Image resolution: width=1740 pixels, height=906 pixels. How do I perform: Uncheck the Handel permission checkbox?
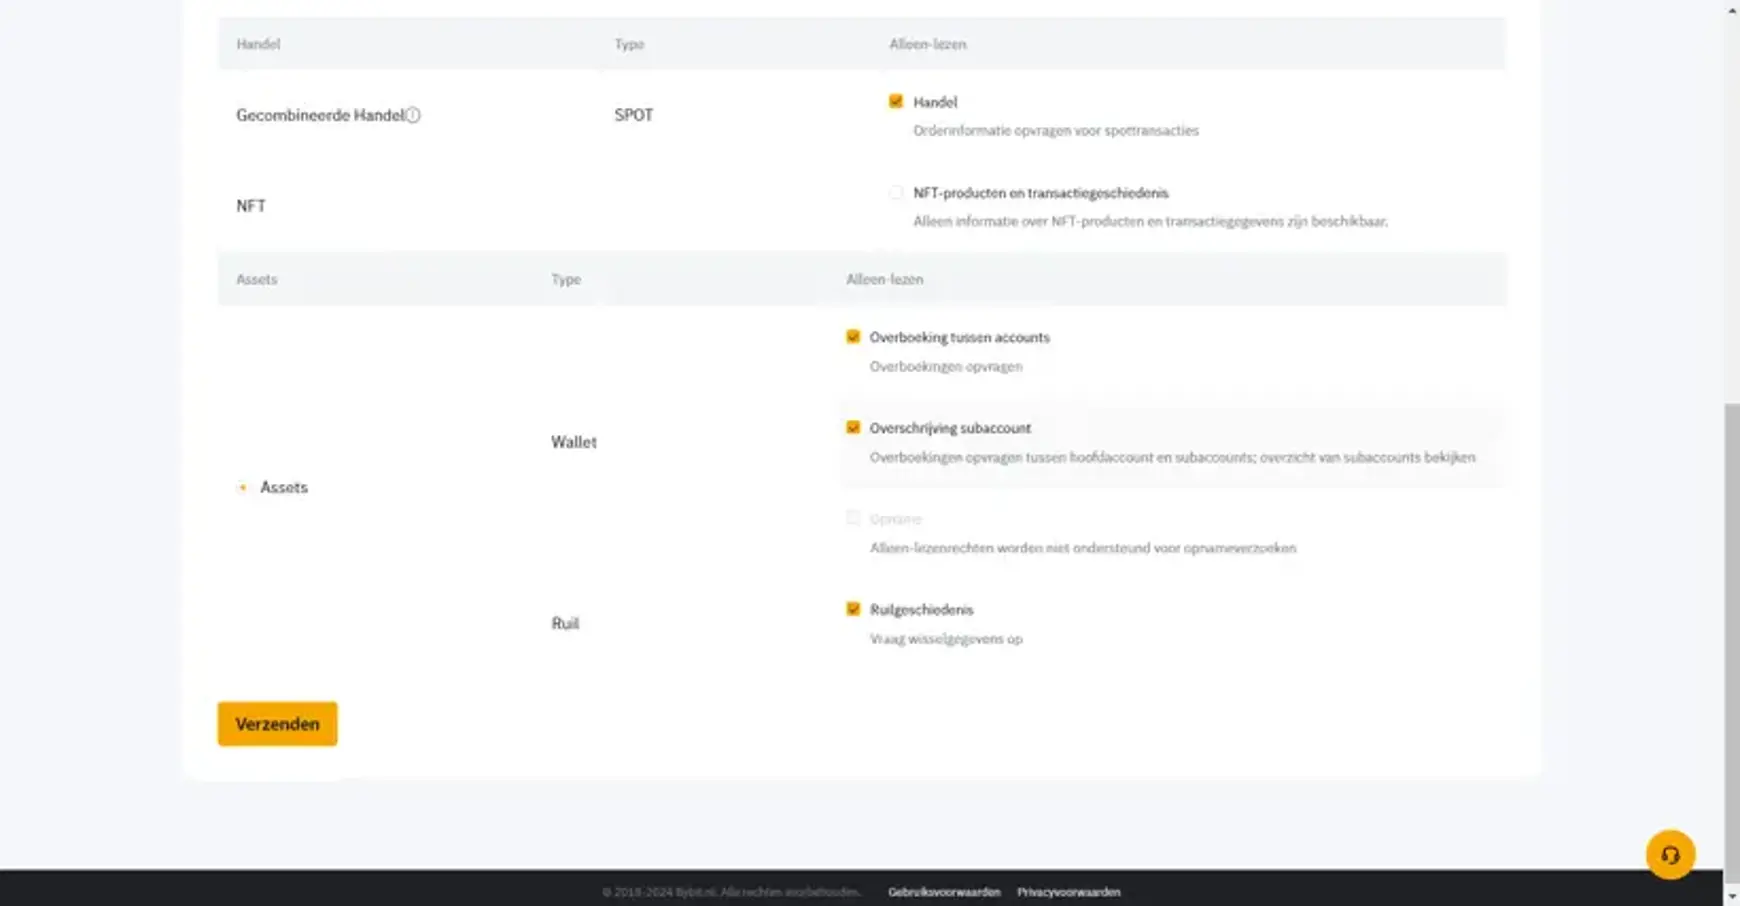895,101
